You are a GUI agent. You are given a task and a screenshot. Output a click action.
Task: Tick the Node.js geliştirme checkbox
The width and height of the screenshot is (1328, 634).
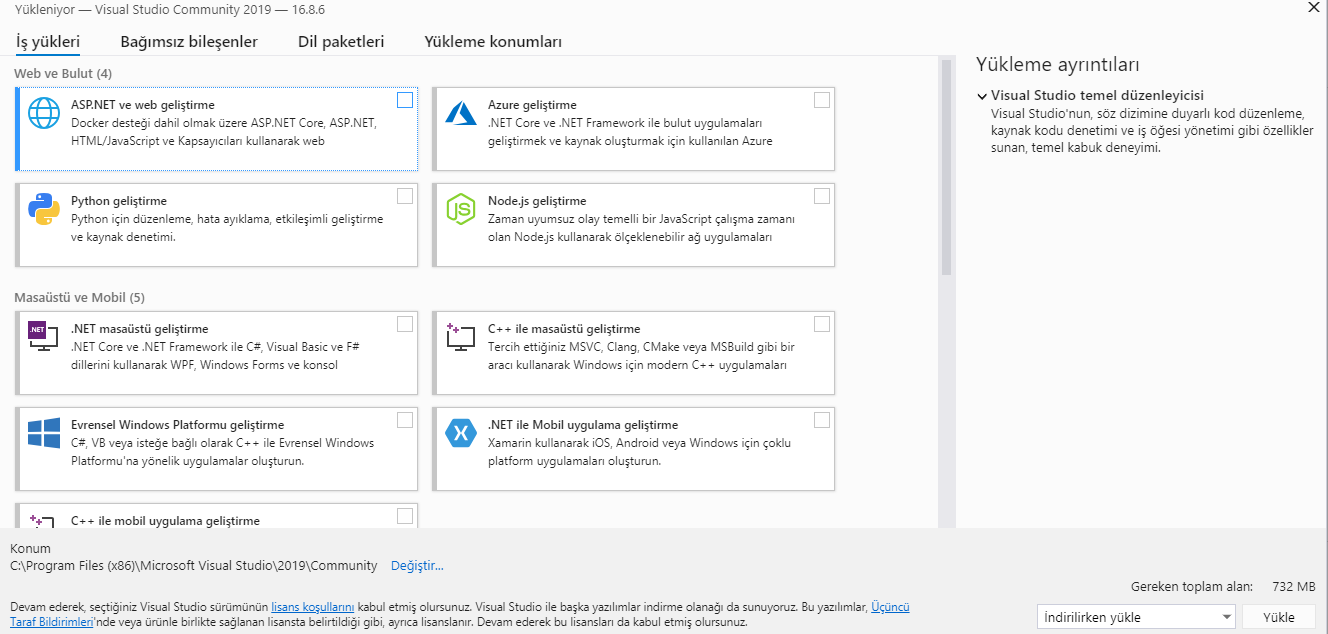pyautogui.click(x=822, y=196)
